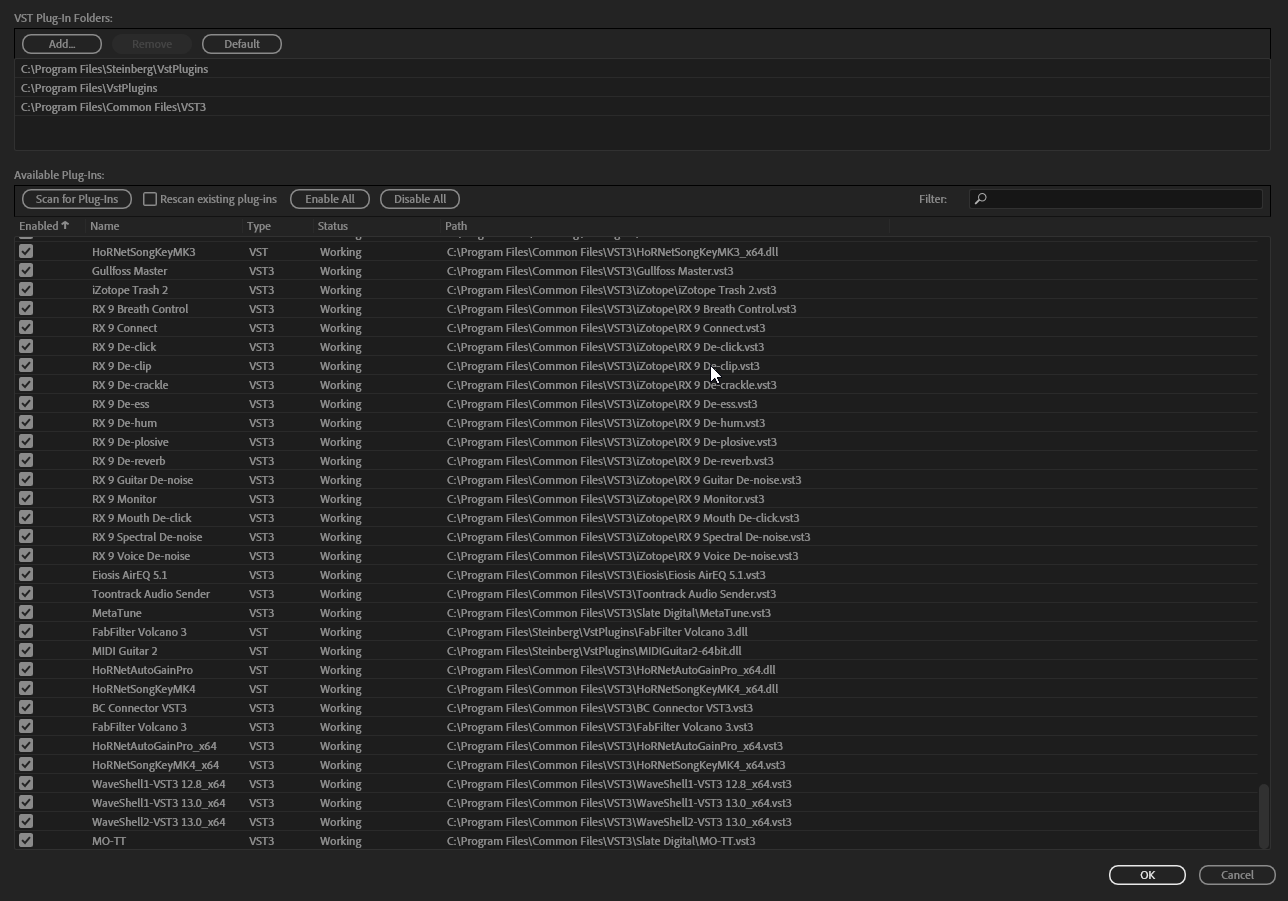Click the Scan for Plug-Ins button
Image resolution: width=1288 pixels, height=901 pixels.
[76, 198]
